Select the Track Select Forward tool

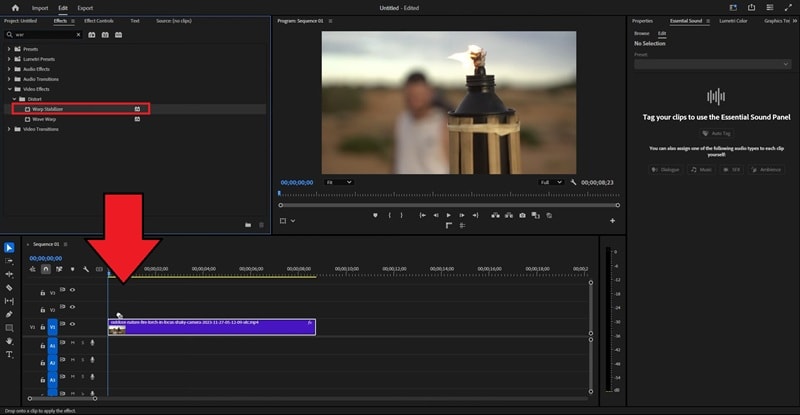pos(9,261)
